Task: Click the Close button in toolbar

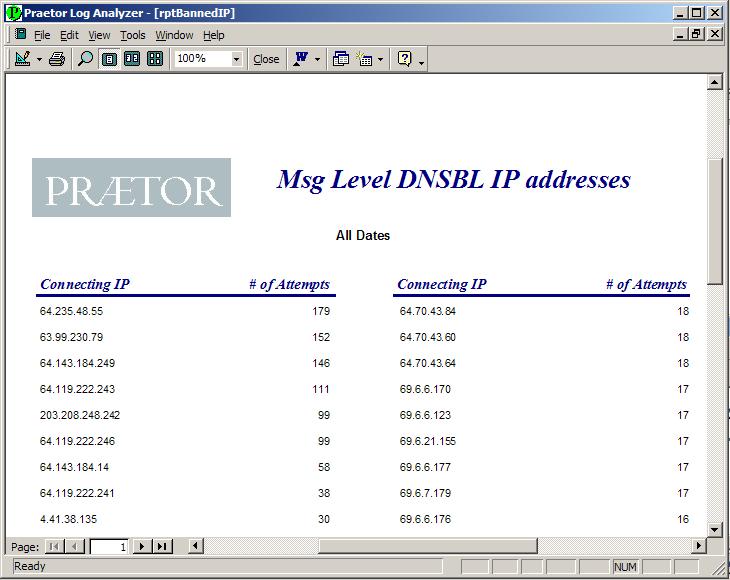Action: (x=266, y=59)
